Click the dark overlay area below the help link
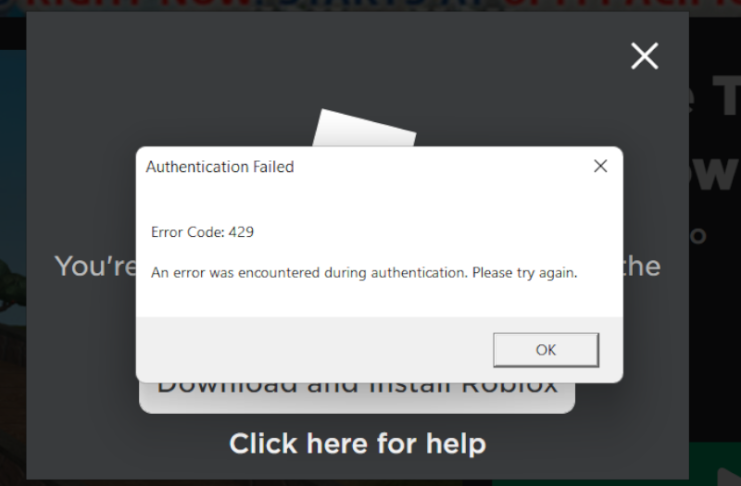The height and width of the screenshot is (486, 741). click(x=357, y=469)
